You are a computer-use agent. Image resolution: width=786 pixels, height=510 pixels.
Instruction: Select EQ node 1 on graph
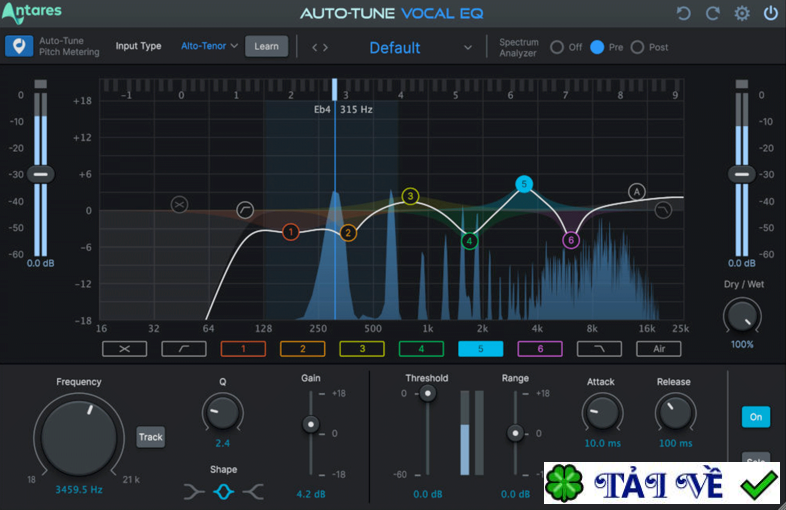click(291, 232)
